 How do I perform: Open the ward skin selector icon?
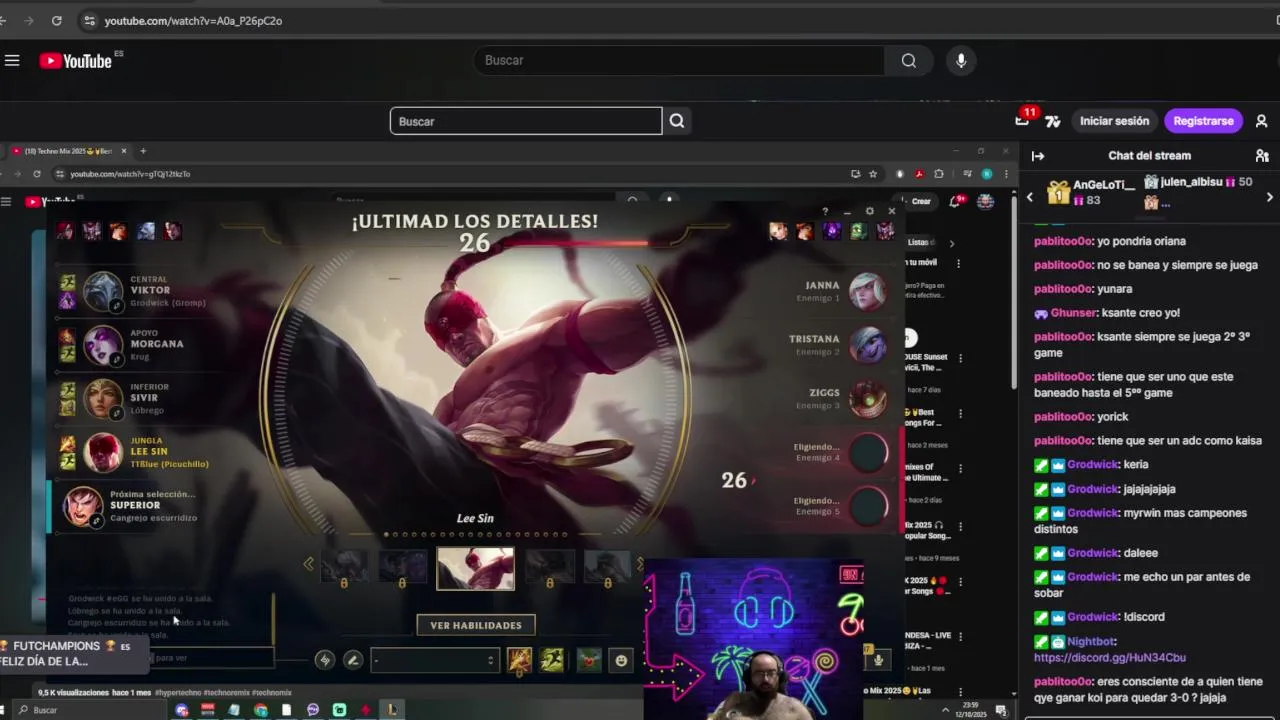[x=589, y=660]
